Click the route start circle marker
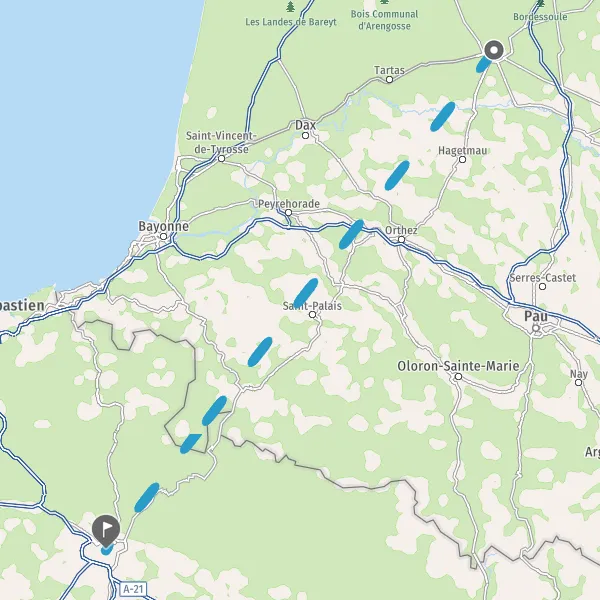Viewport: 600px width, 600px height. coord(494,50)
